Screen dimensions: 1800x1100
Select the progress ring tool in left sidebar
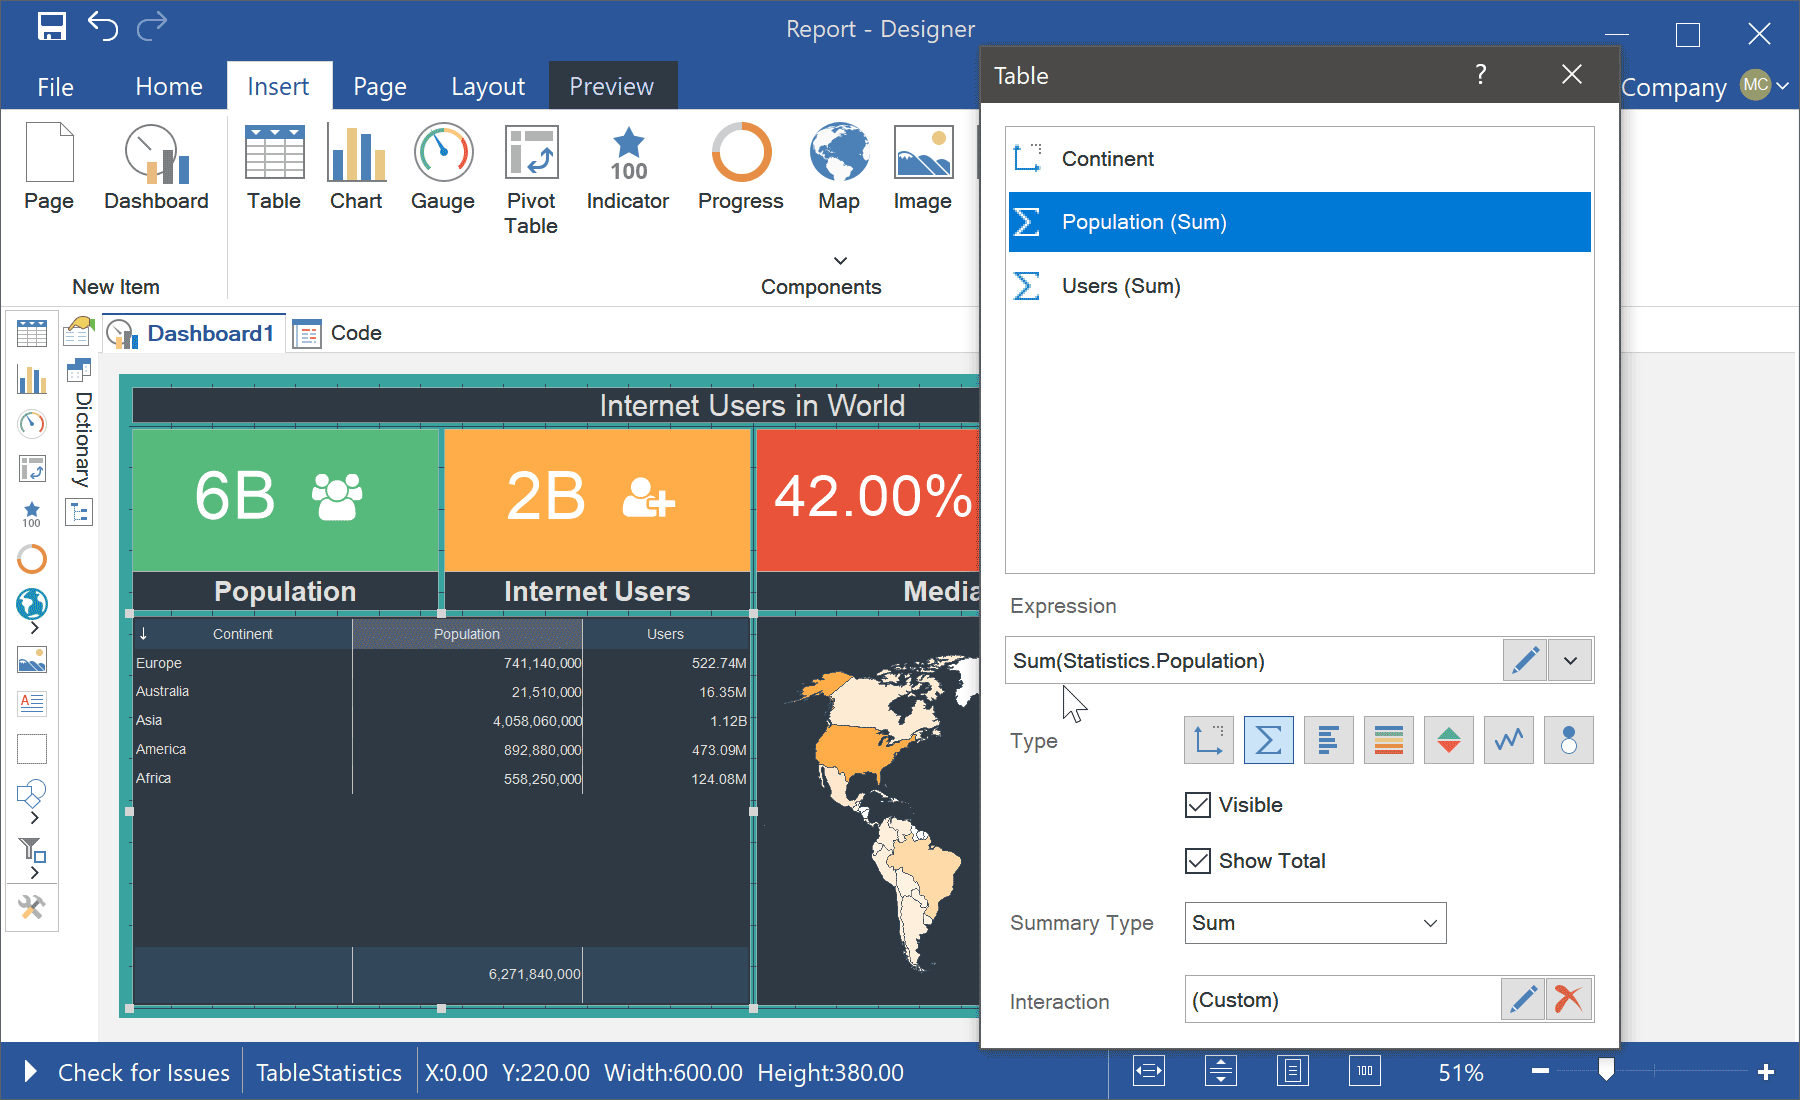click(x=32, y=558)
